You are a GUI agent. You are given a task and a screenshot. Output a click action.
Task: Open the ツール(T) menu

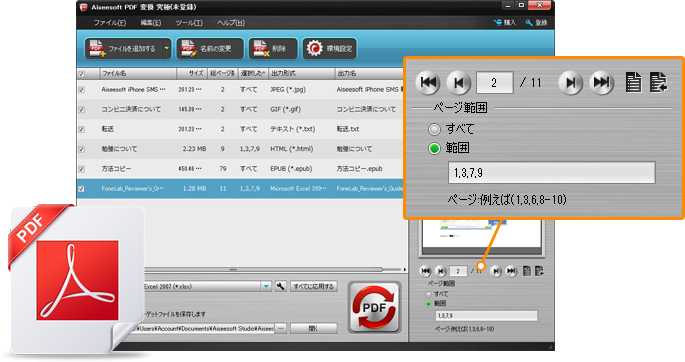coord(189,23)
